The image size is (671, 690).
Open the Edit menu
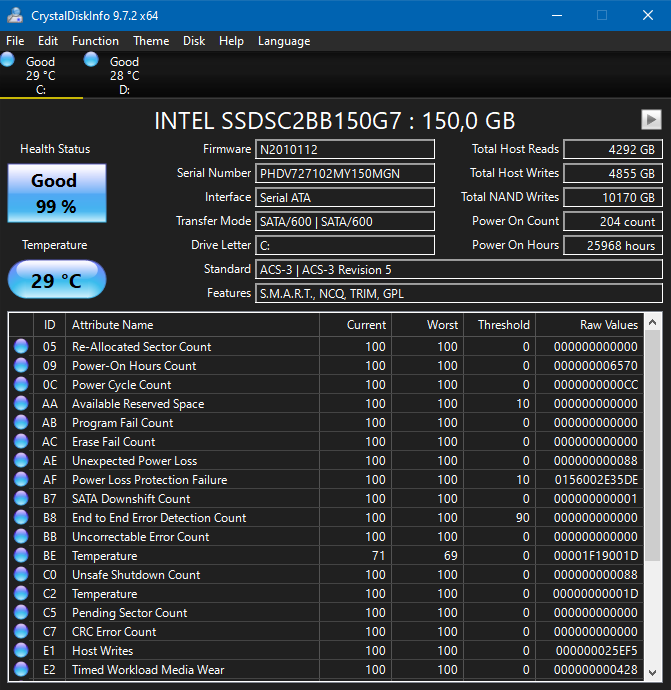(48, 41)
